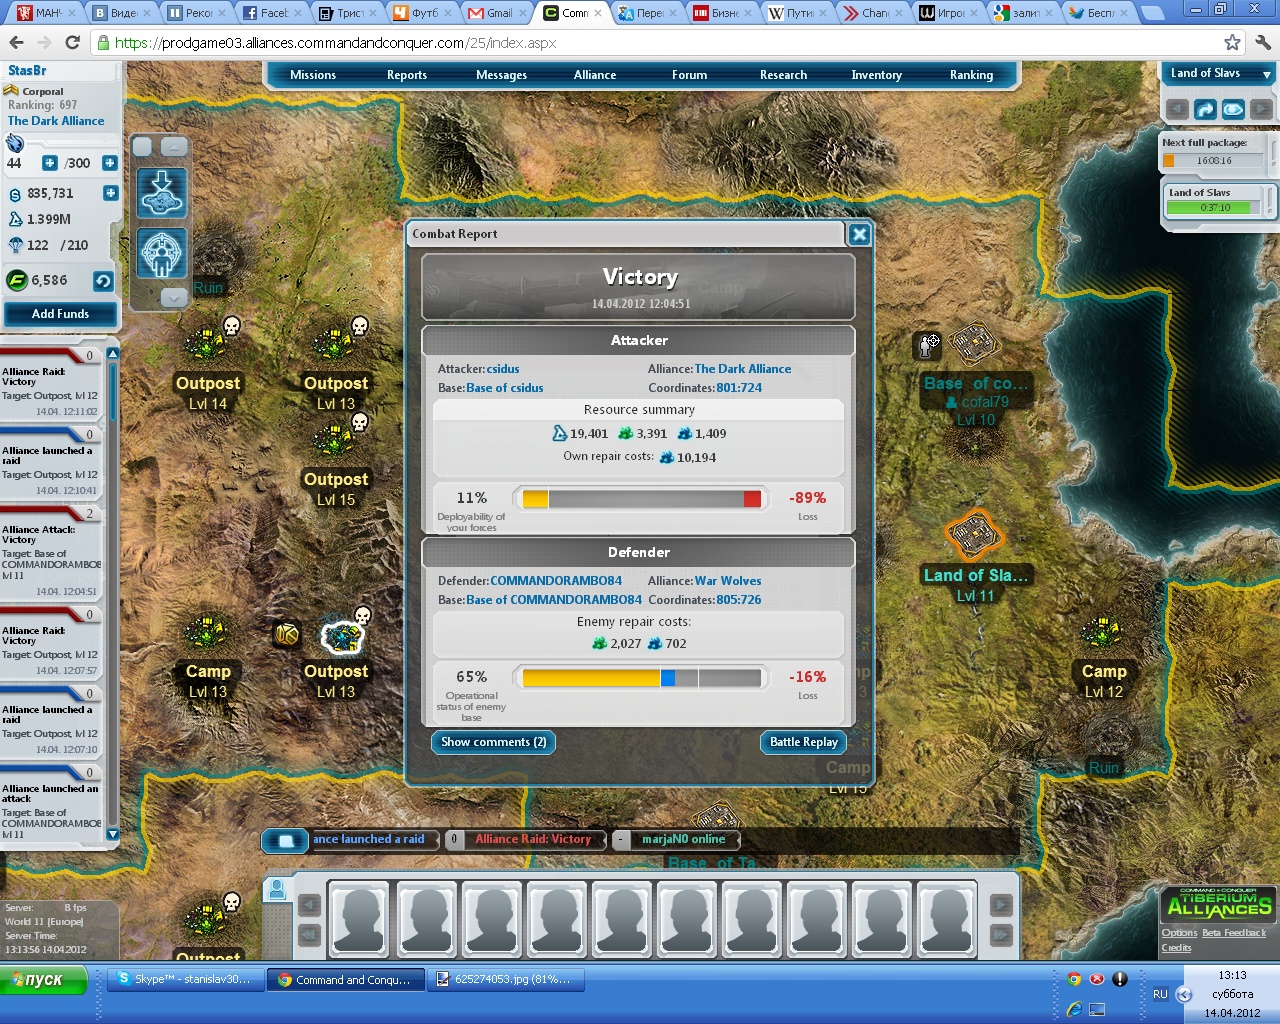The image size is (1280, 1024).
Task: Increase command point cap plus icon
Action: 110,163
